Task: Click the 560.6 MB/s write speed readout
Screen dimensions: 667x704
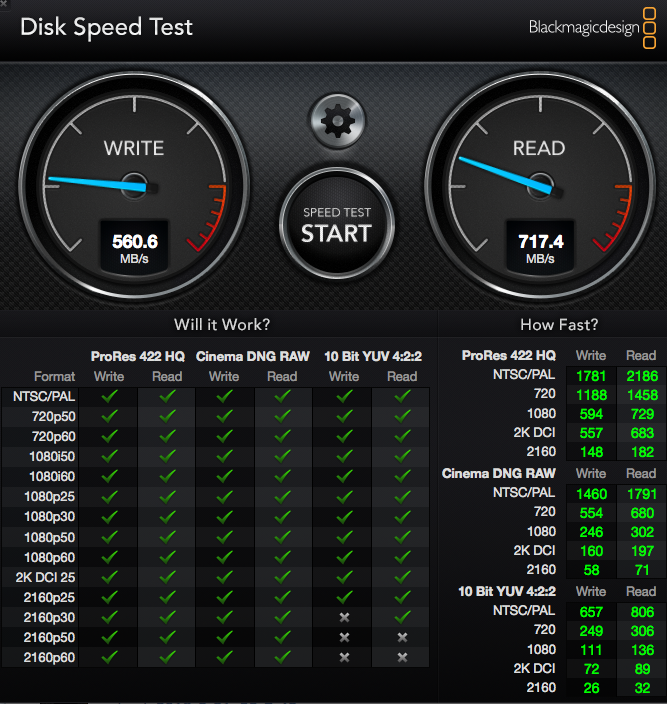Action: (x=135, y=247)
